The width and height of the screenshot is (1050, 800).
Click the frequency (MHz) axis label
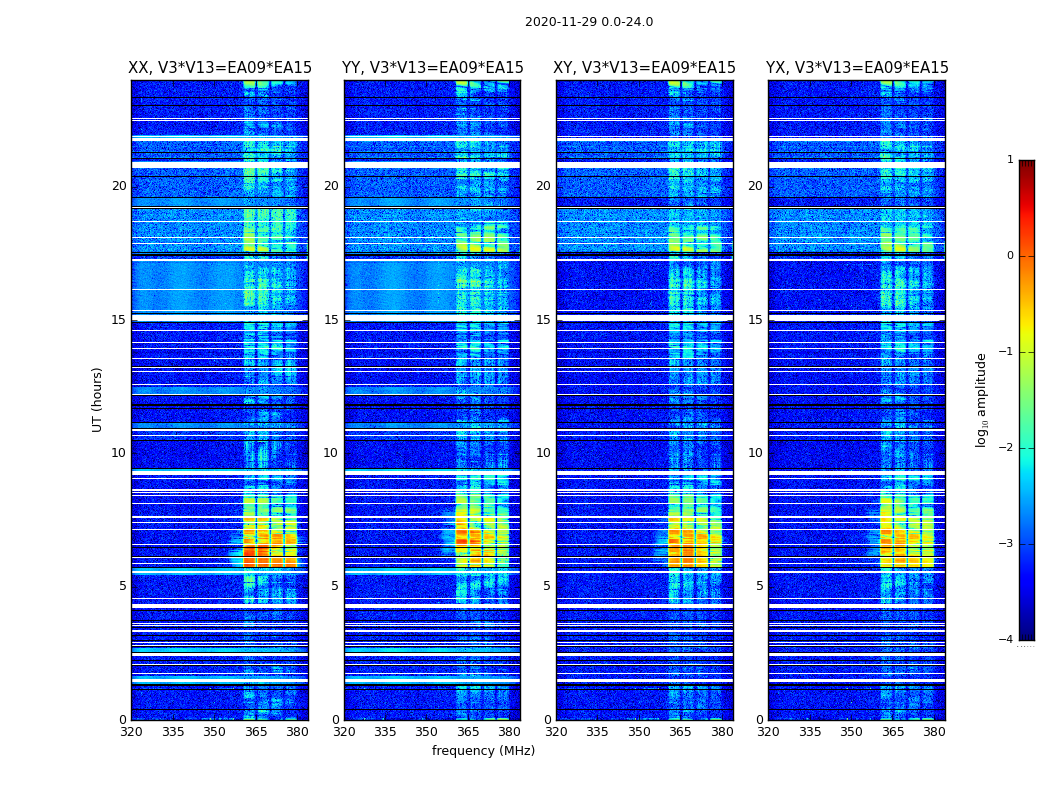[483, 750]
